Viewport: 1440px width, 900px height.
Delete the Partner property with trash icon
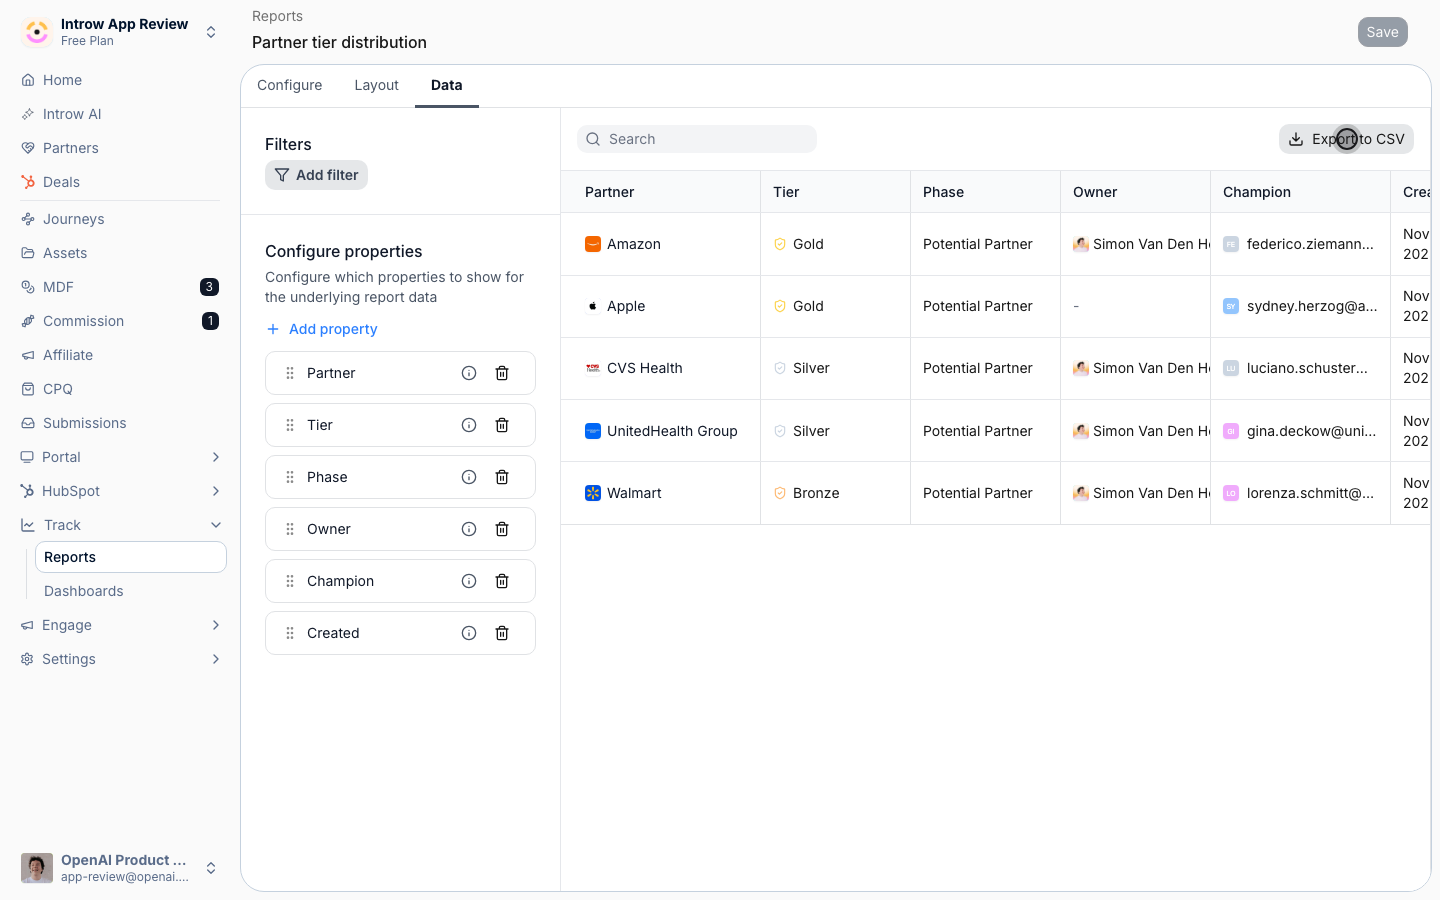tap(502, 373)
